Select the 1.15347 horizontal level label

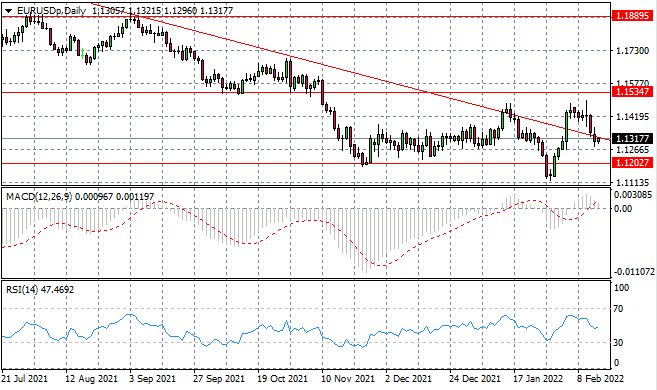pos(633,91)
